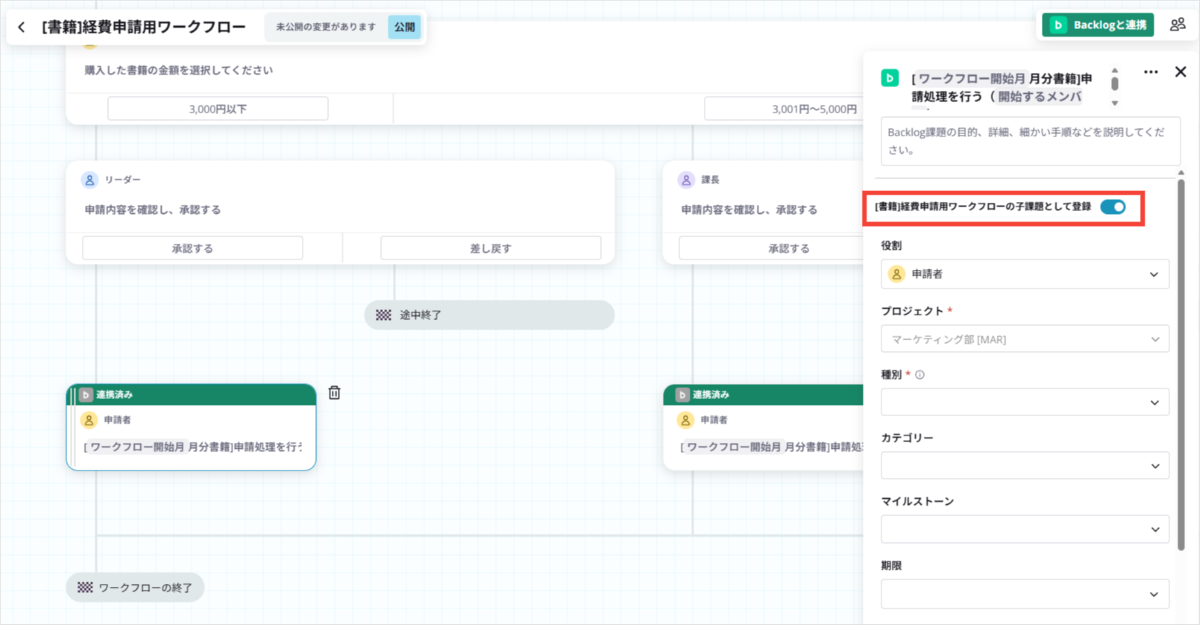
Task: Close the task detail side panel
Action: pyautogui.click(x=1180, y=72)
